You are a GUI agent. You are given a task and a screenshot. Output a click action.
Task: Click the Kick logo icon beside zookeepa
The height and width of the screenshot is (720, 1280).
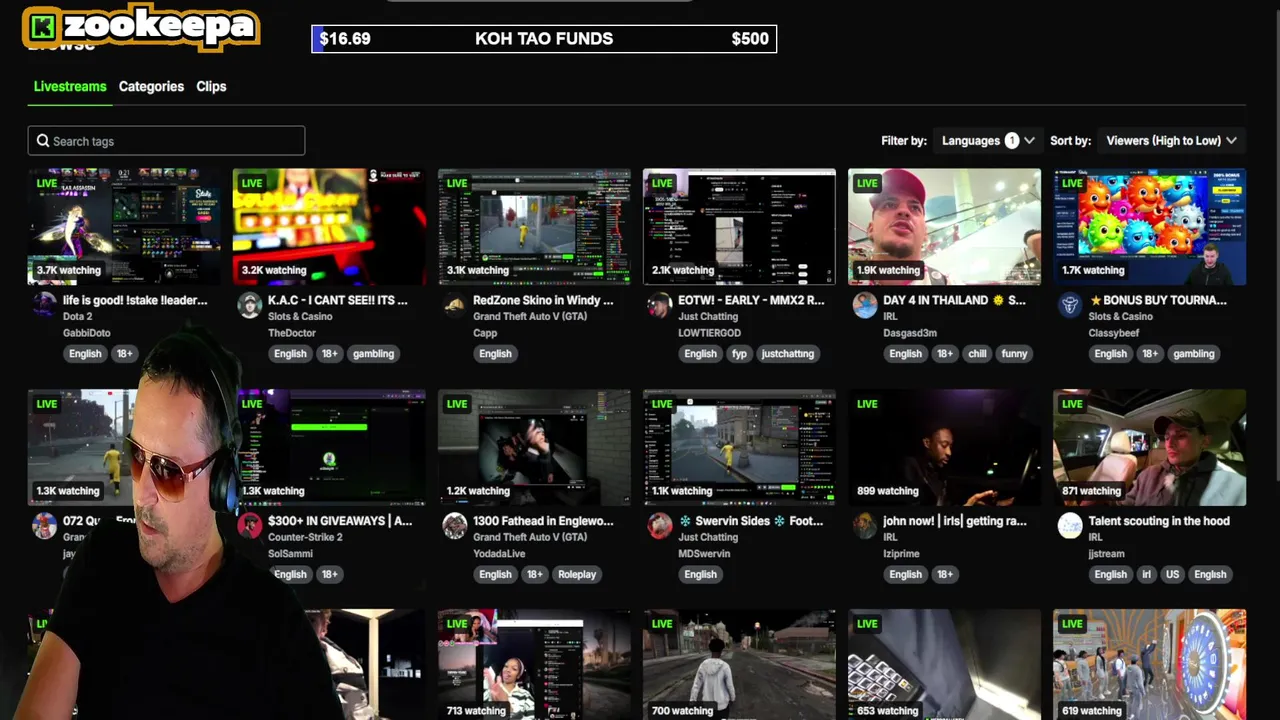43,27
